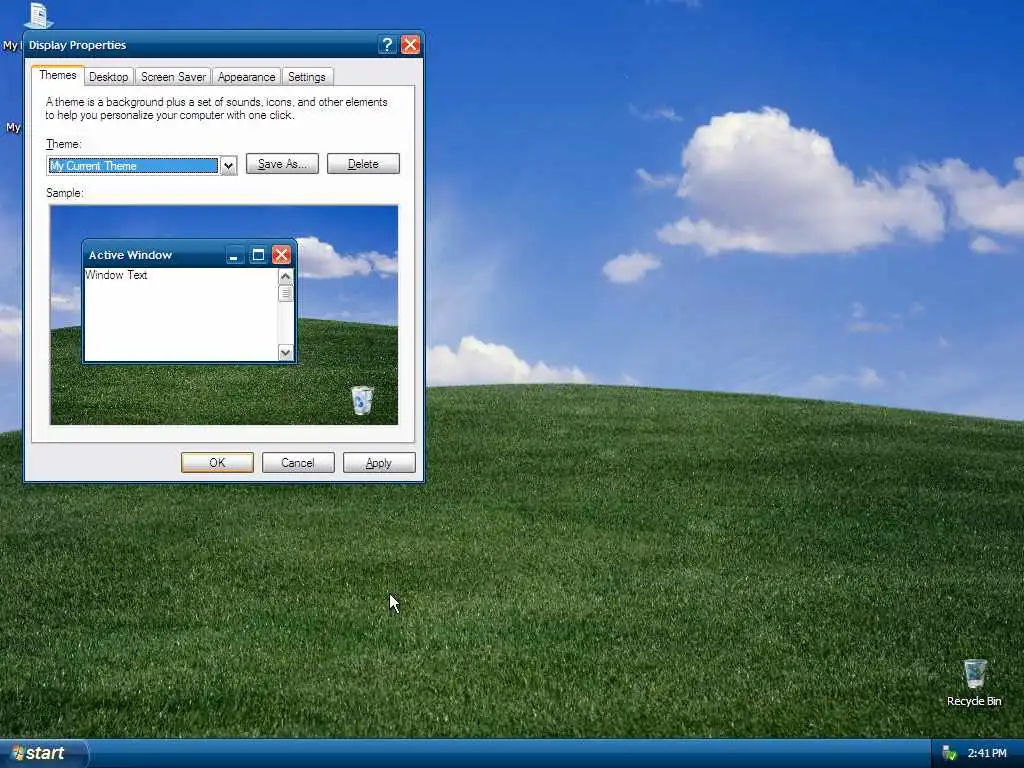Image resolution: width=1024 pixels, height=768 pixels.
Task: Open the Start menu
Action: coord(43,753)
